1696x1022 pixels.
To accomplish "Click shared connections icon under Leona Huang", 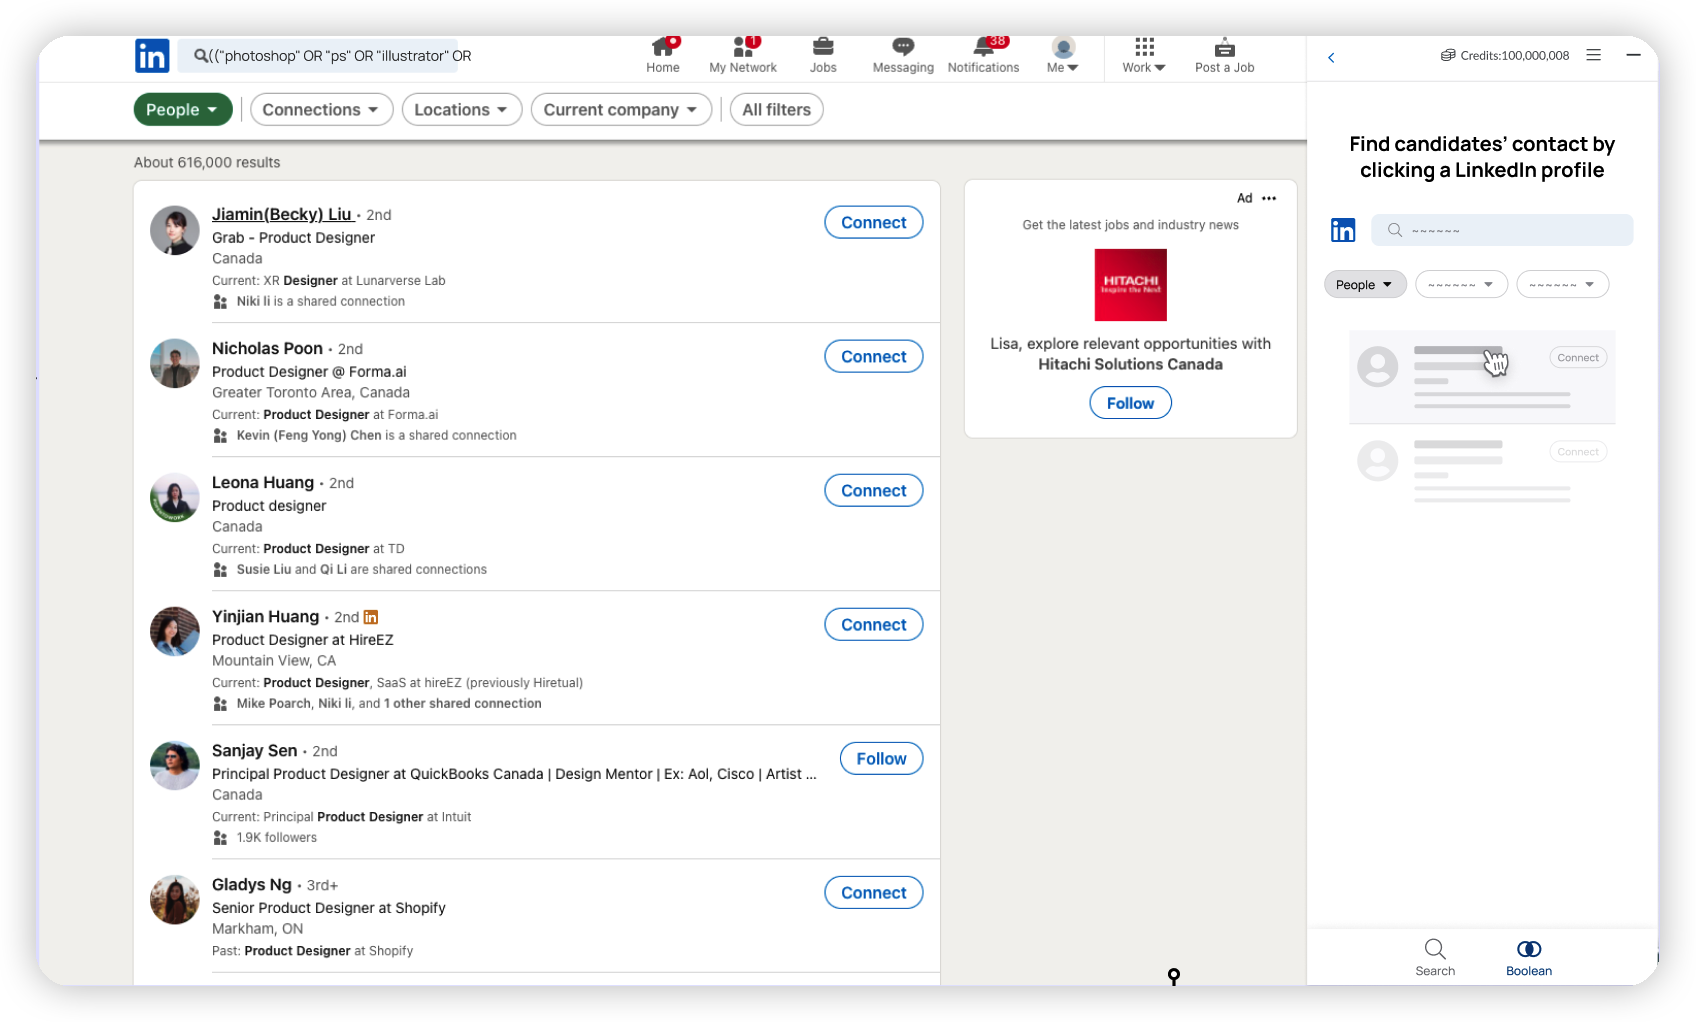I will coord(220,570).
